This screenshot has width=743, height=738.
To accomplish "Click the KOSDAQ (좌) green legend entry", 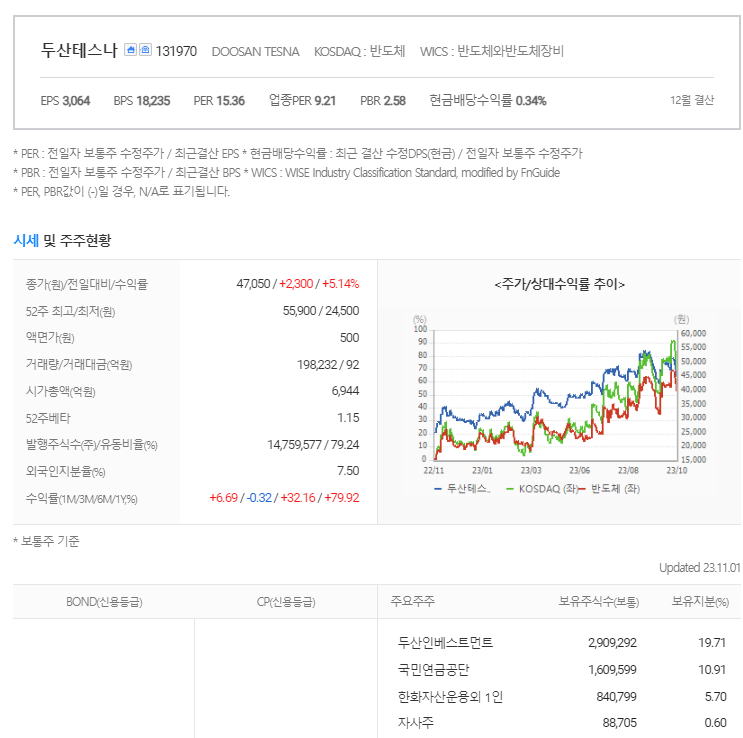I will [541, 489].
